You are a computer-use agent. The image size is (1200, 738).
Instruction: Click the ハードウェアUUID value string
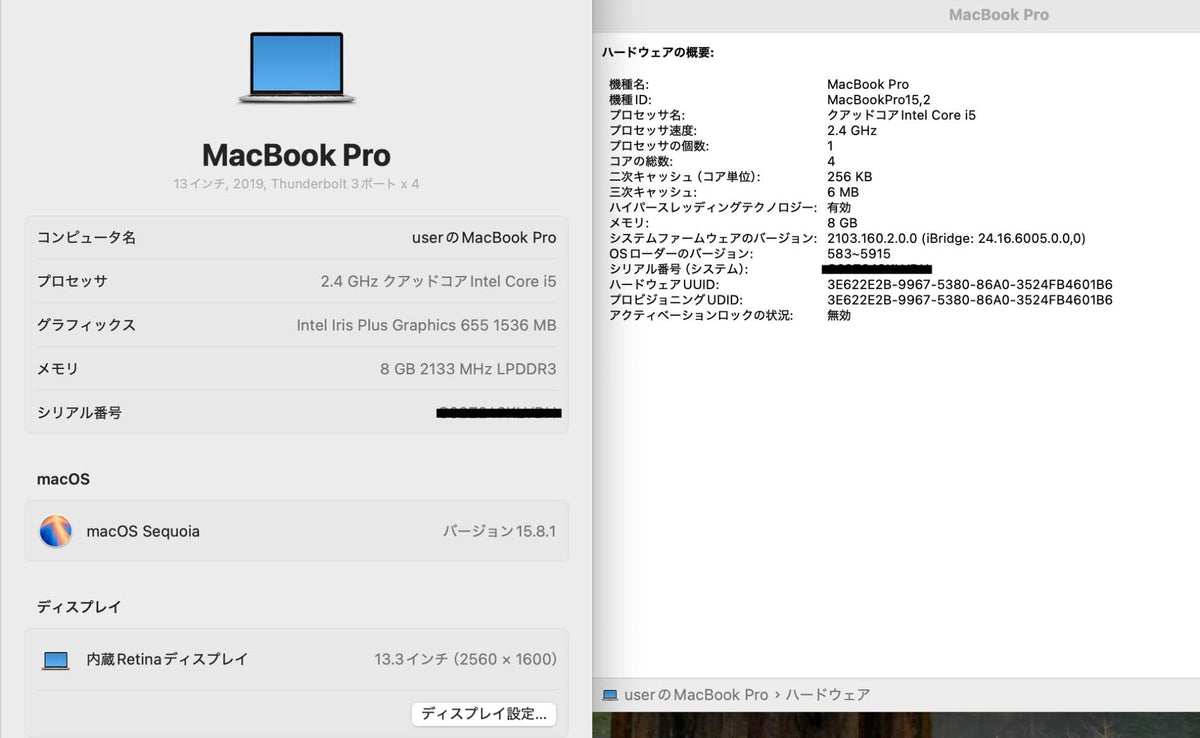click(x=970, y=285)
